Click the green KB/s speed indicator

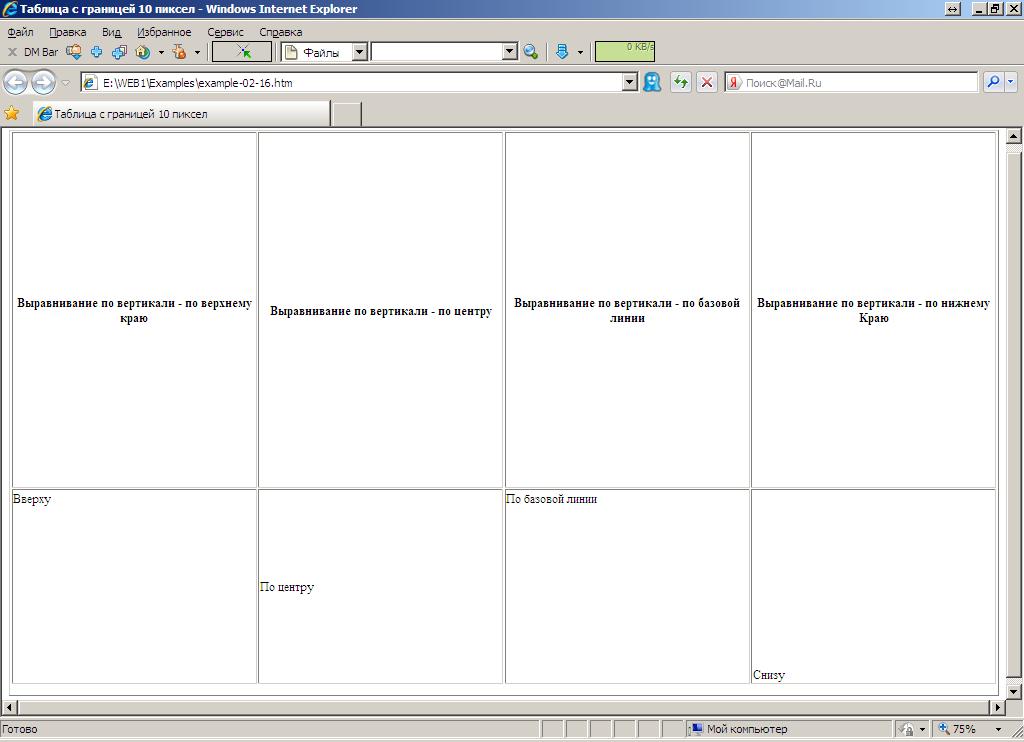(624, 52)
